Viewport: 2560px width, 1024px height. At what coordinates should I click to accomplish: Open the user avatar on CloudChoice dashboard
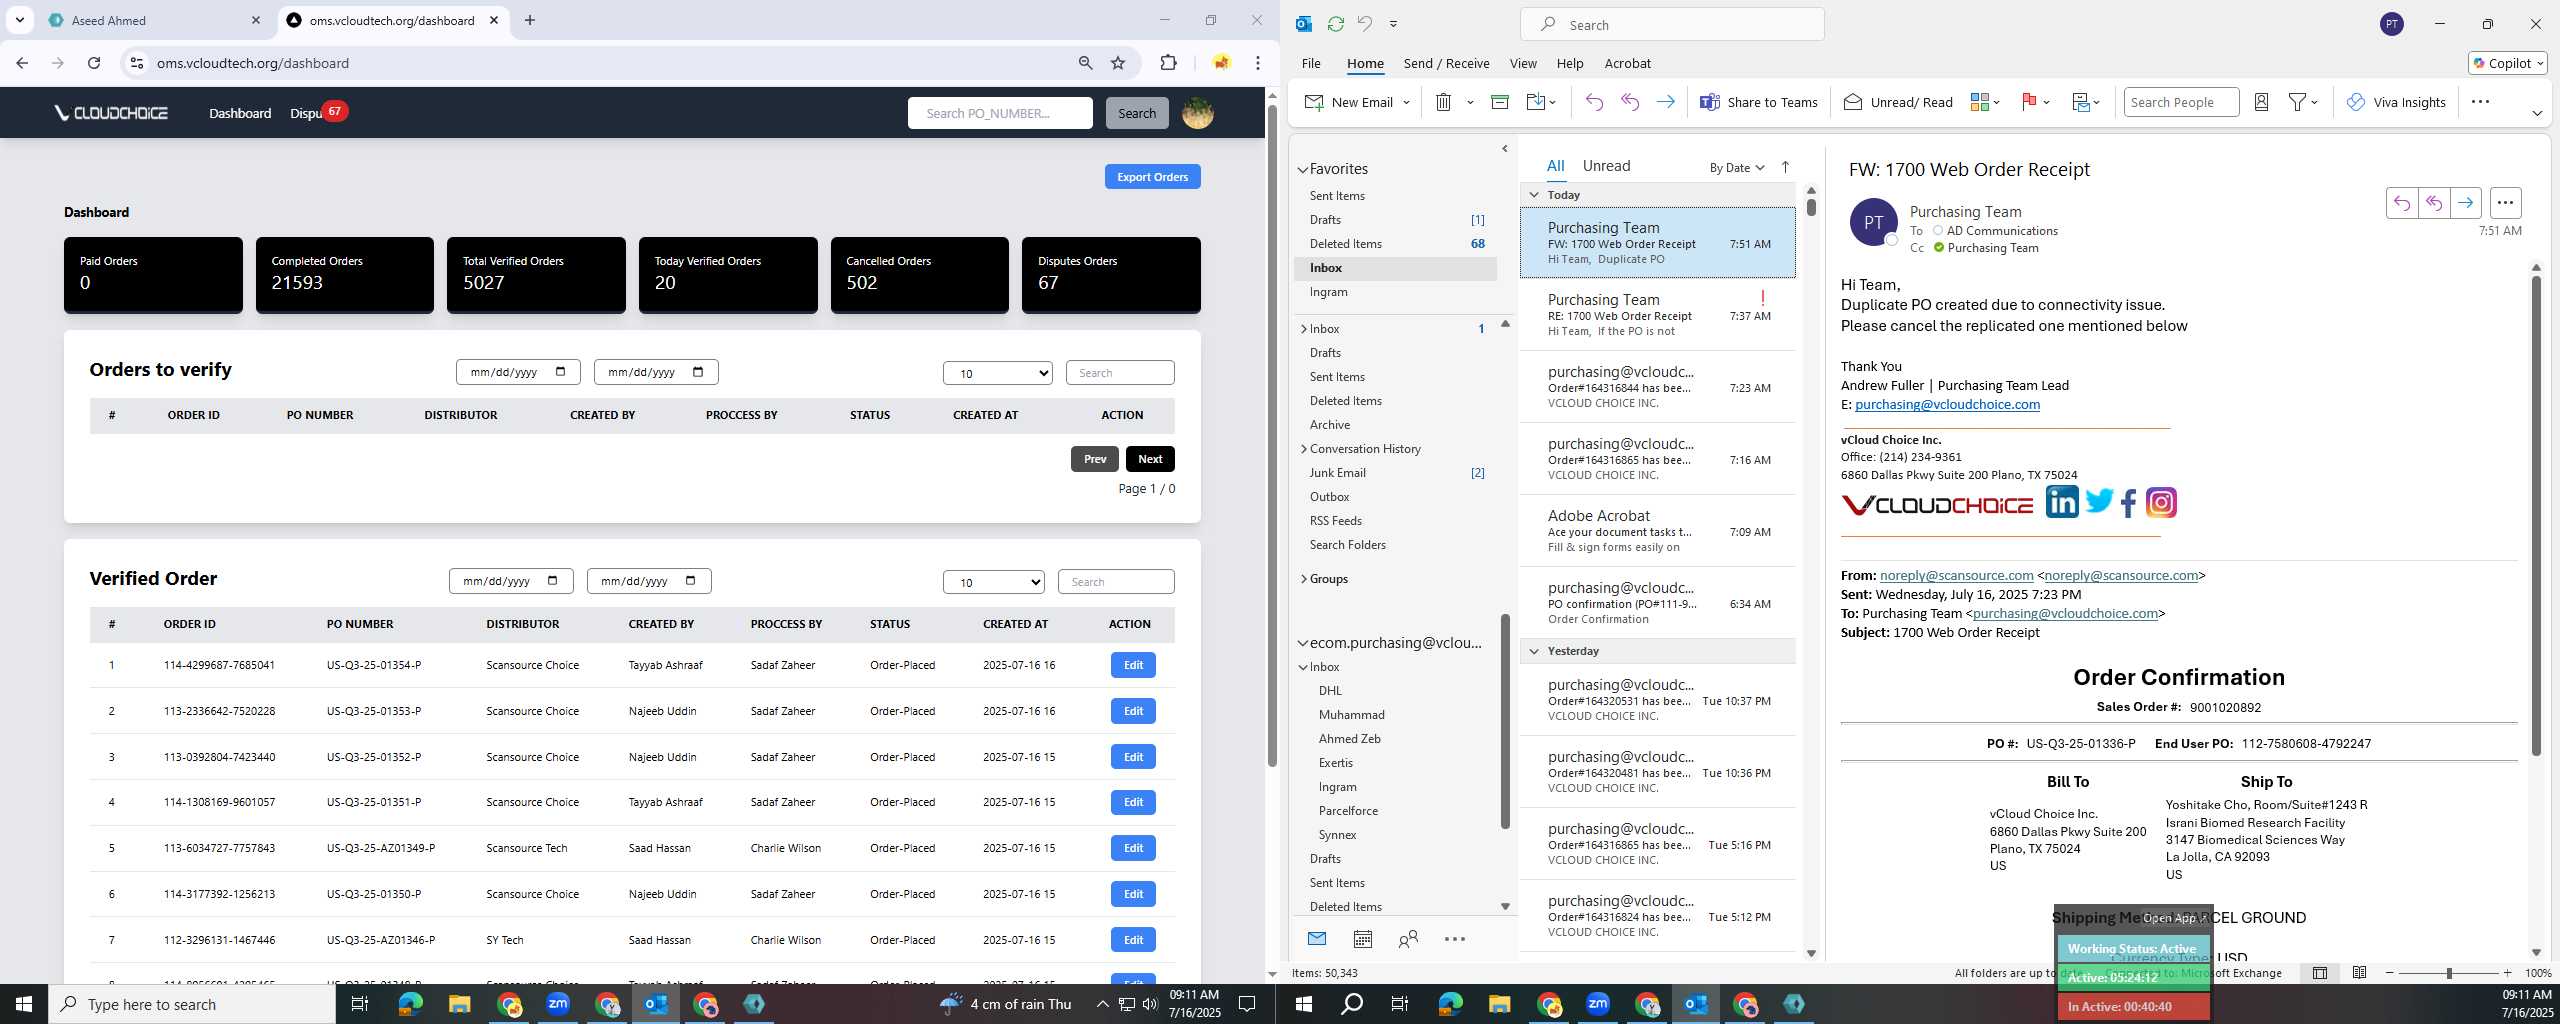coord(1198,113)
